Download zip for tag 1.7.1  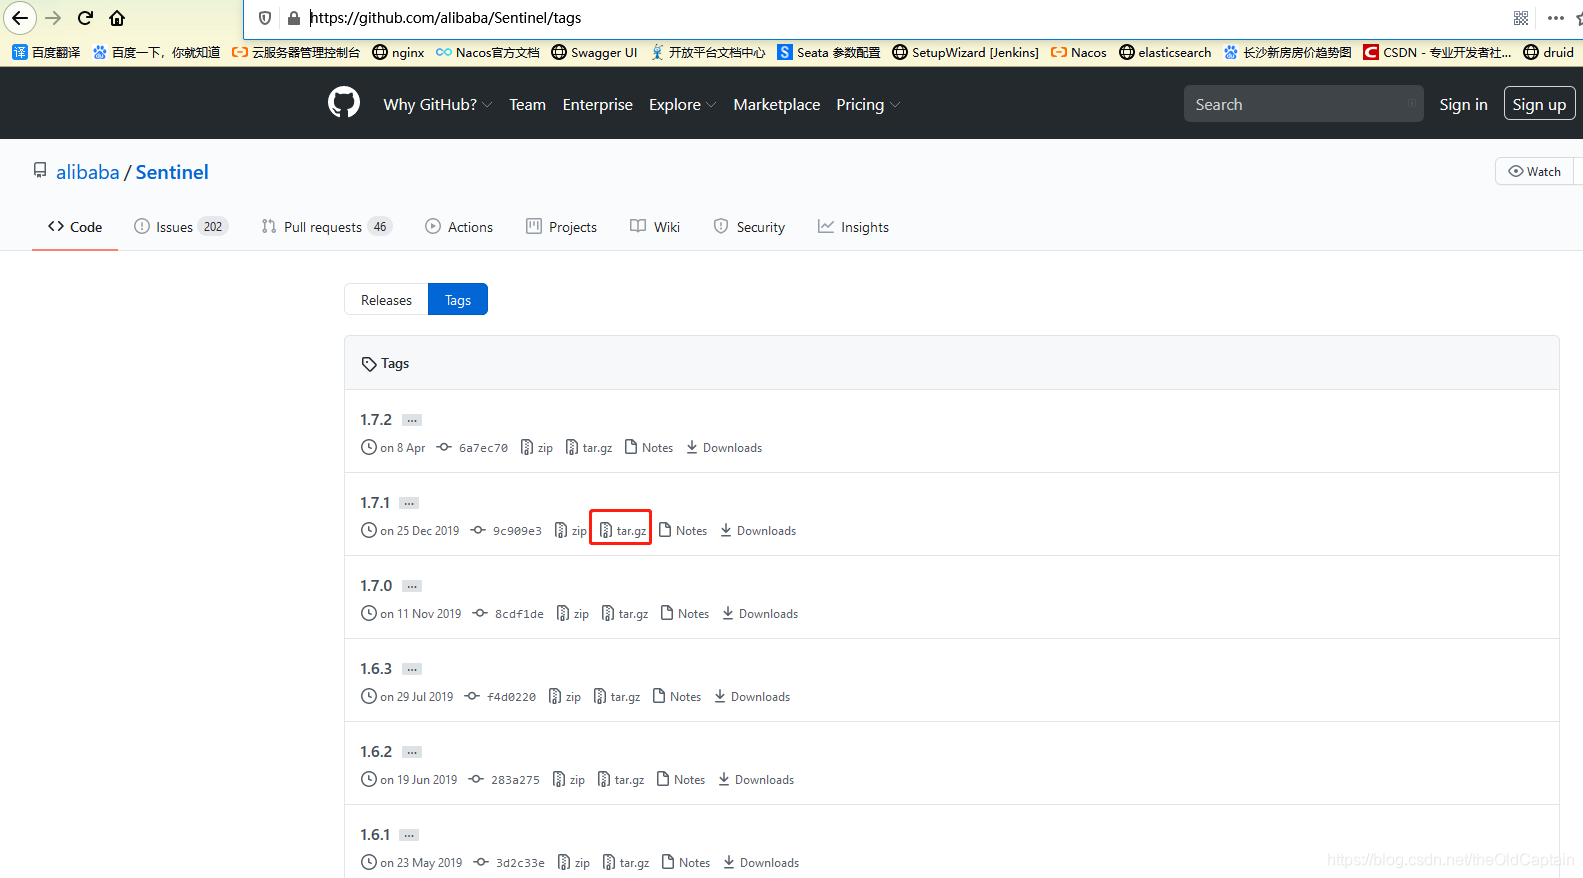point(571,531)
